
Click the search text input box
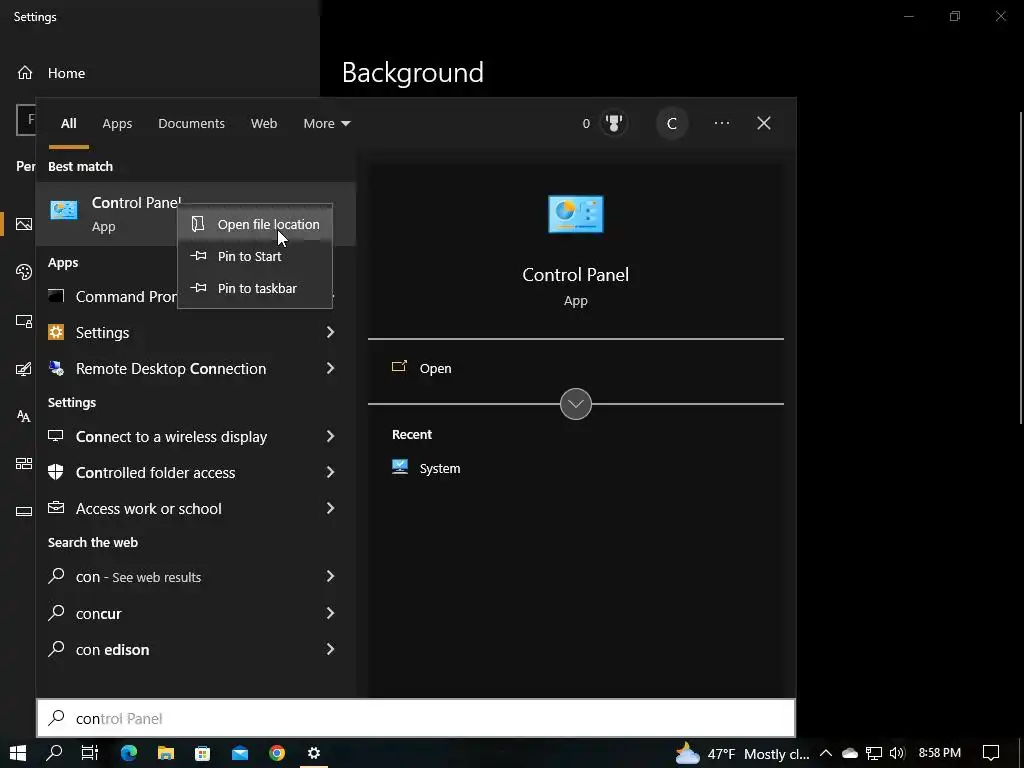pos(416,718)
